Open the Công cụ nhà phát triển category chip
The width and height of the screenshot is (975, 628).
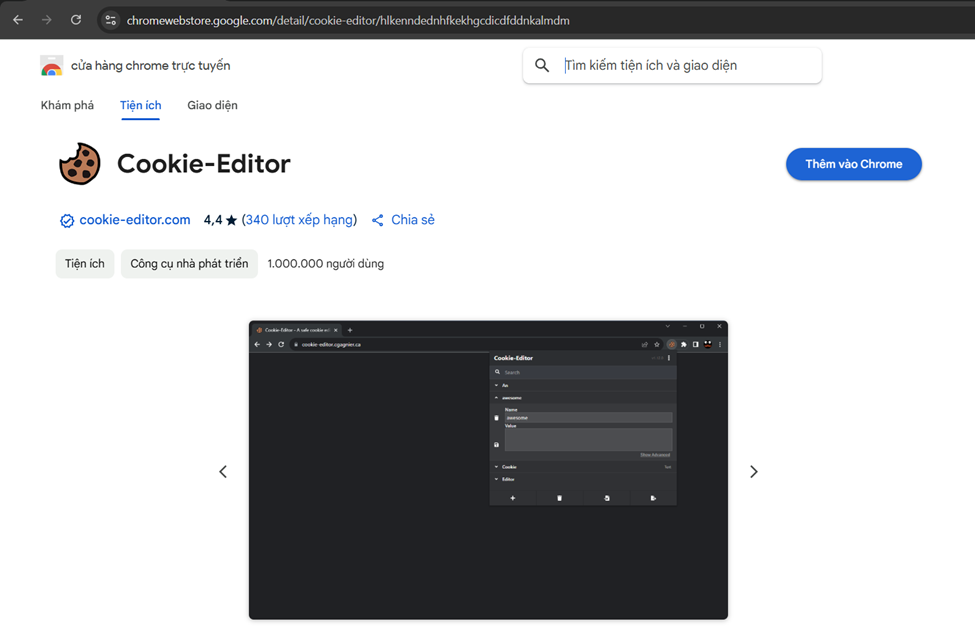(x=189, y=264)
